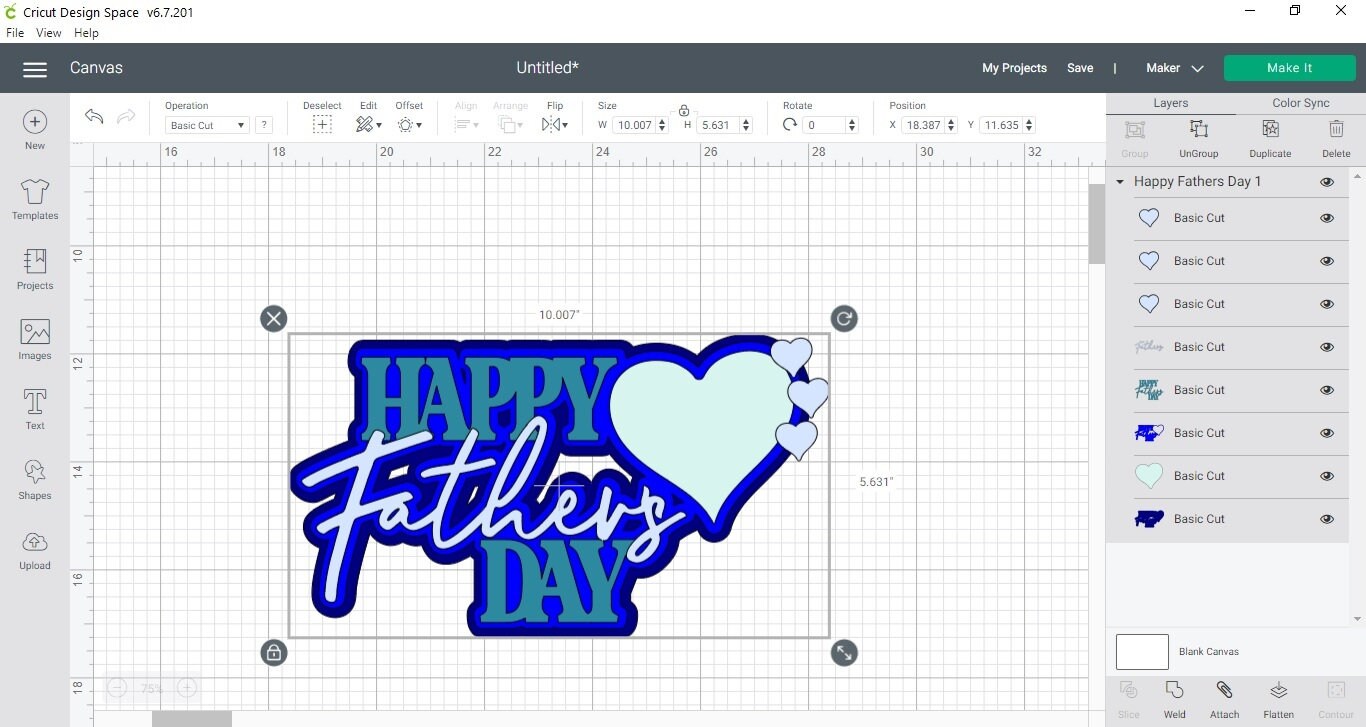Hide the Fathers script text layer

pyautogui.click(x=1327, y=347)
